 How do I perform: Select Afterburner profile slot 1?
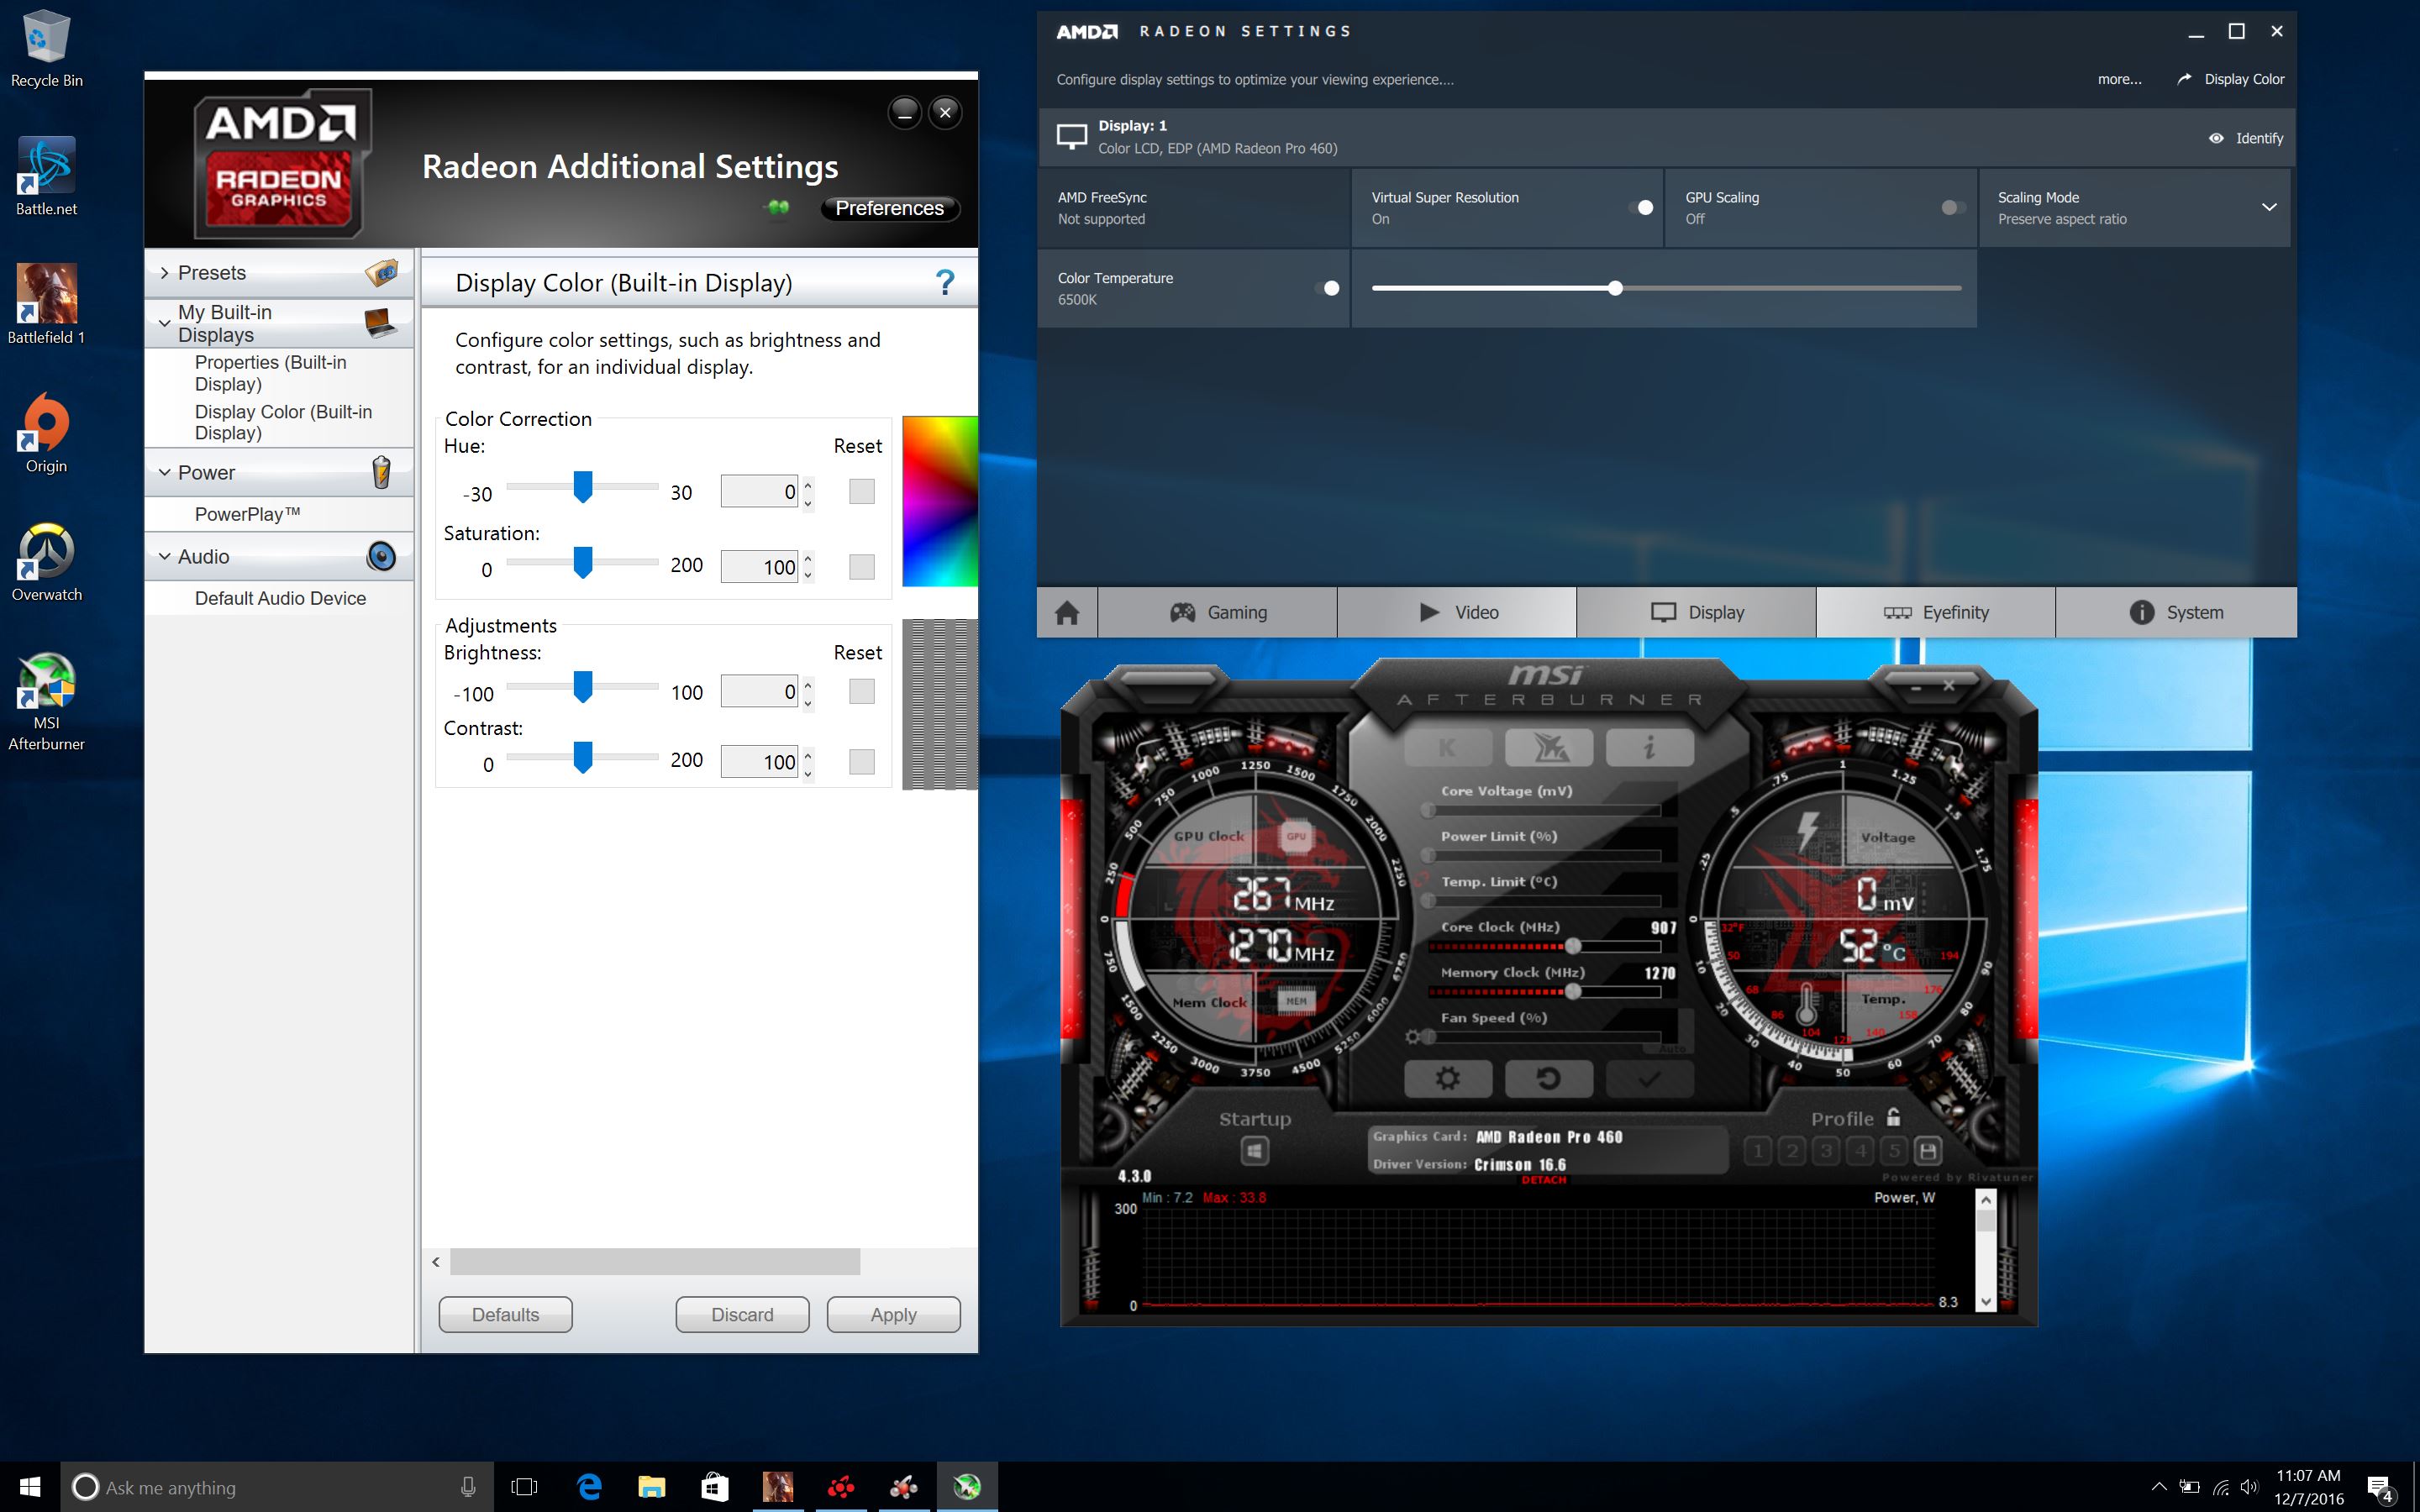tap(1758, 1151)
